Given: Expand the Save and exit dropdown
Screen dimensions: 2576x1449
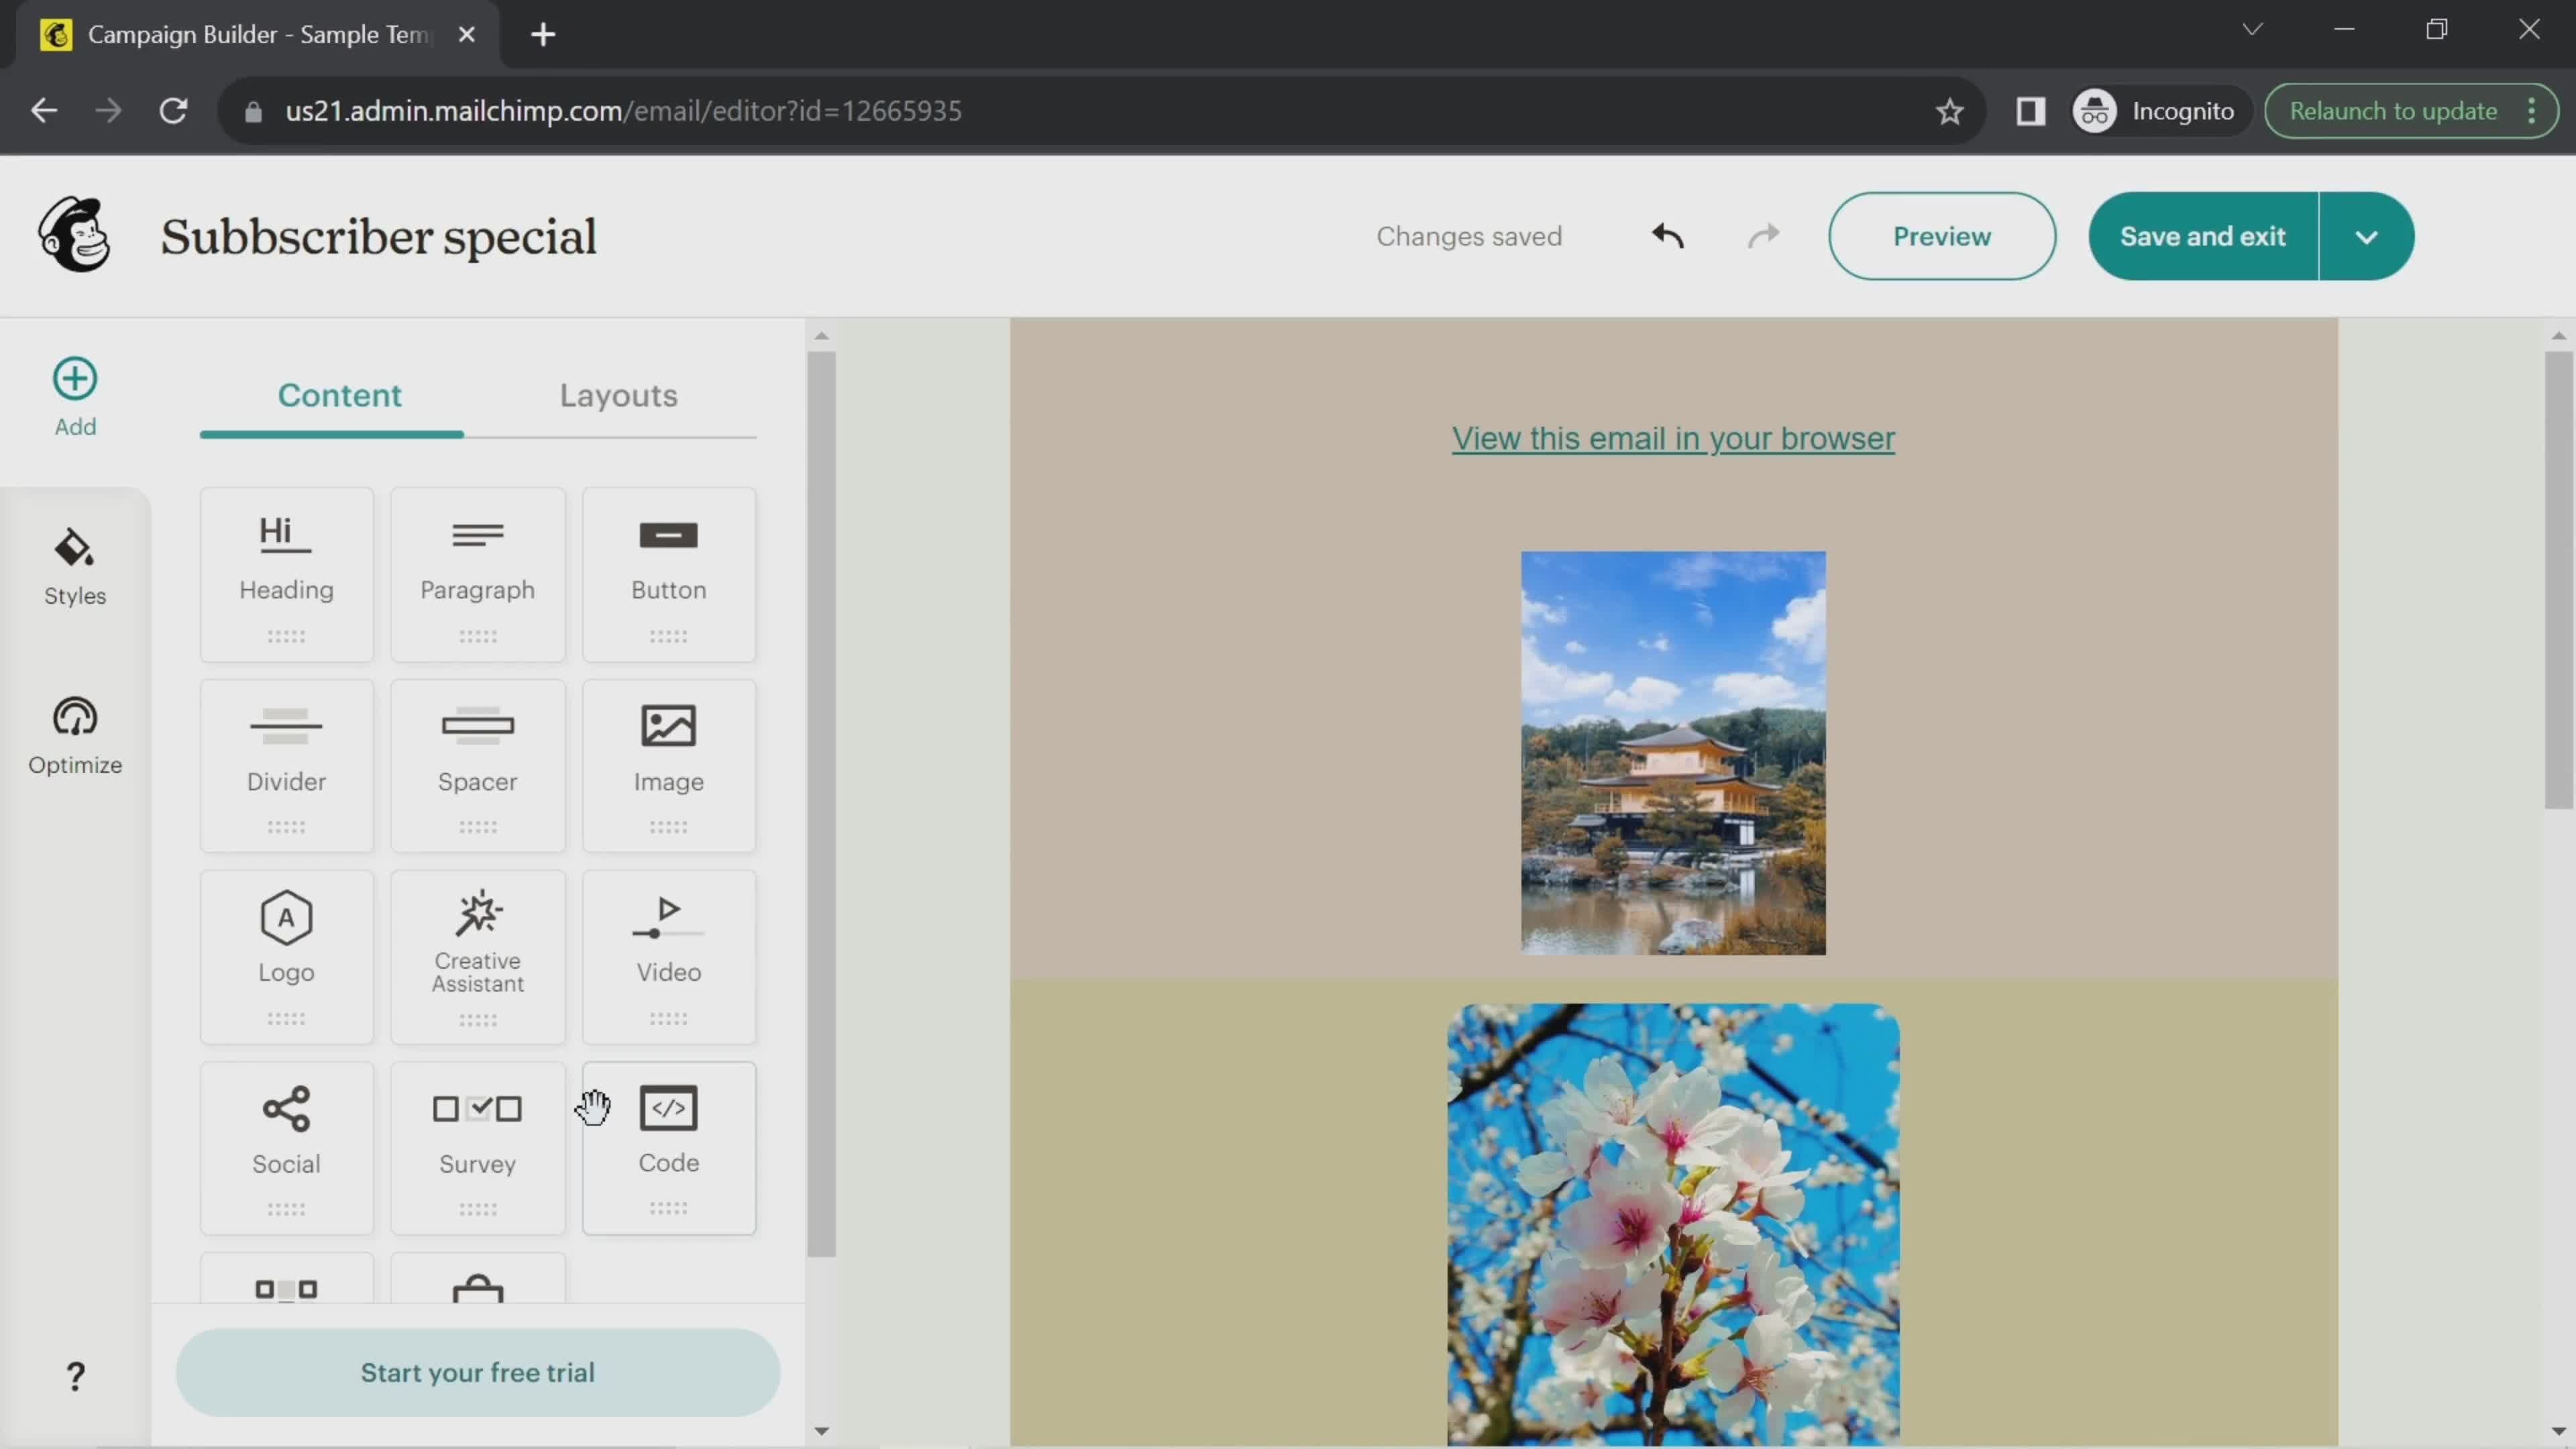Looking at the screenshot, I should pyautogui.click(x=2367, y=235).
